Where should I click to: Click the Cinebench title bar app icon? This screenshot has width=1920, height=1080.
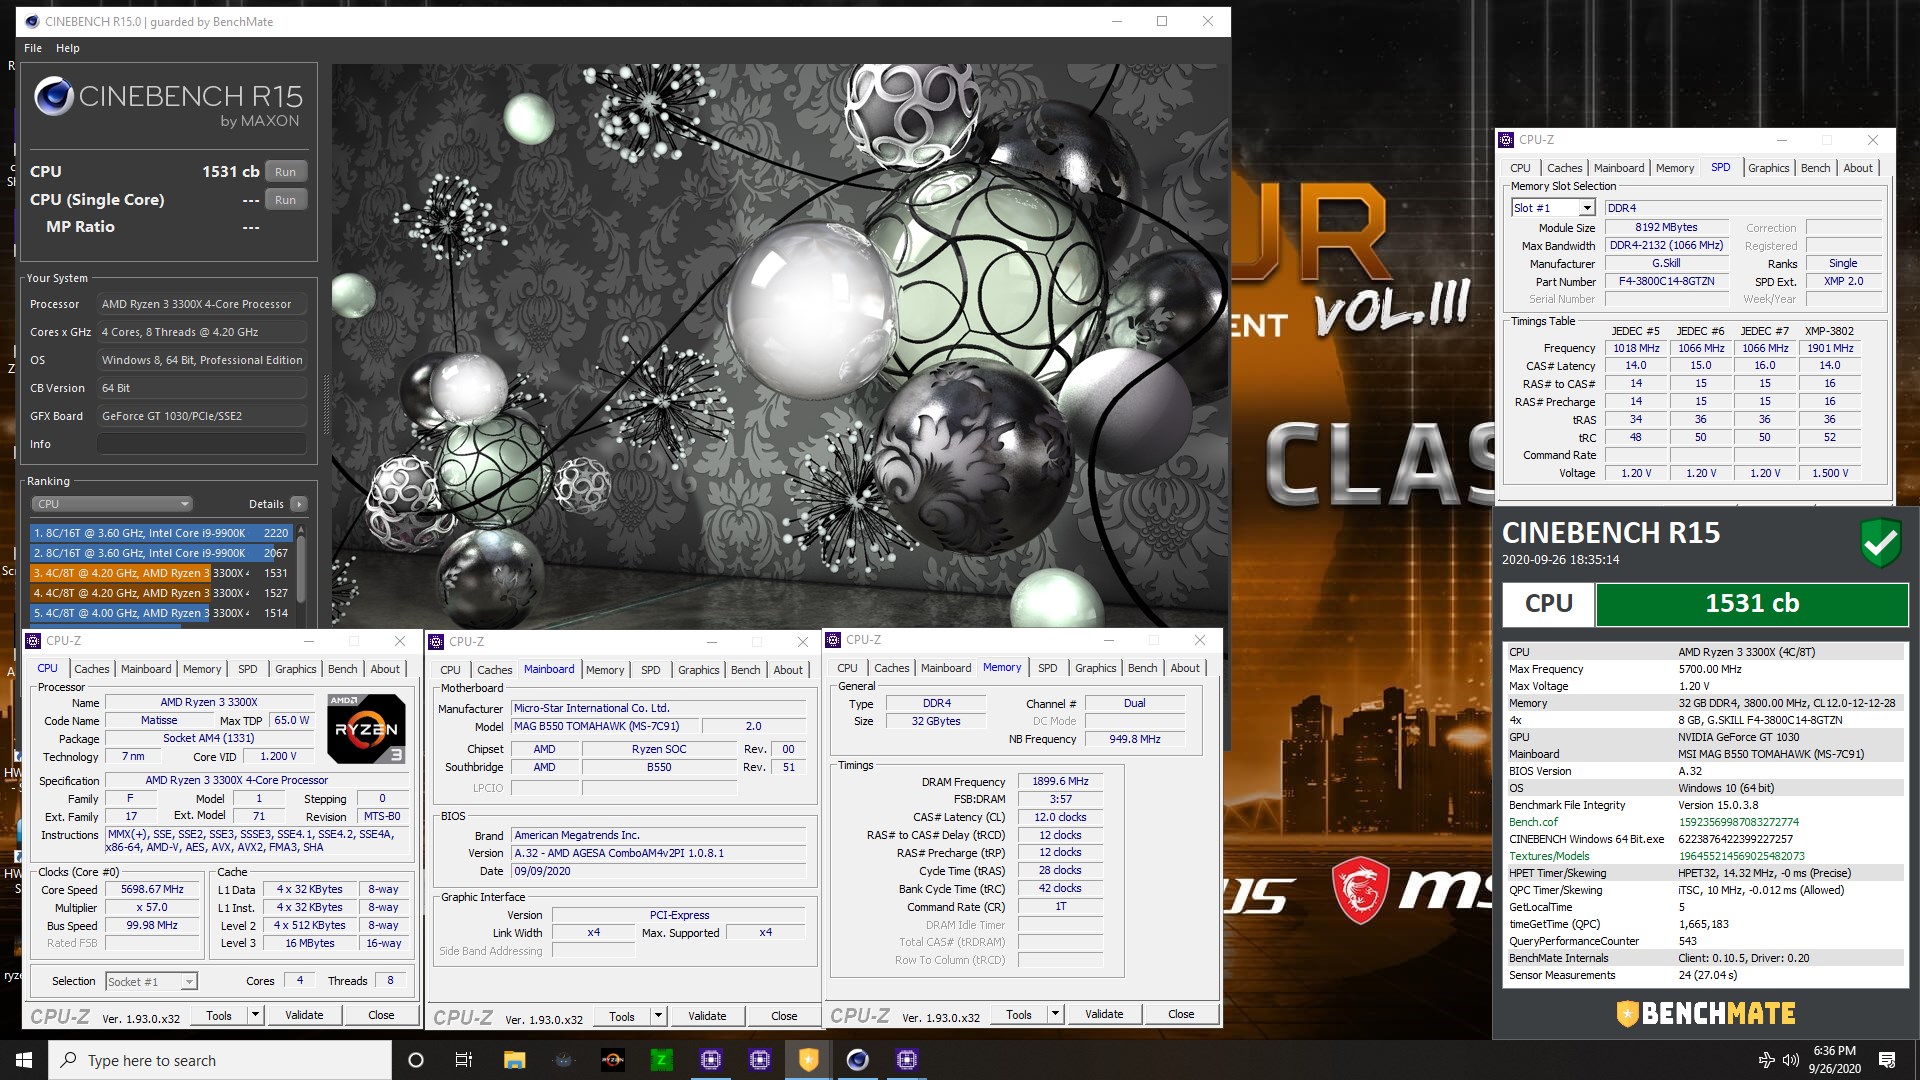pyautogui.click(x=32, y=21)
